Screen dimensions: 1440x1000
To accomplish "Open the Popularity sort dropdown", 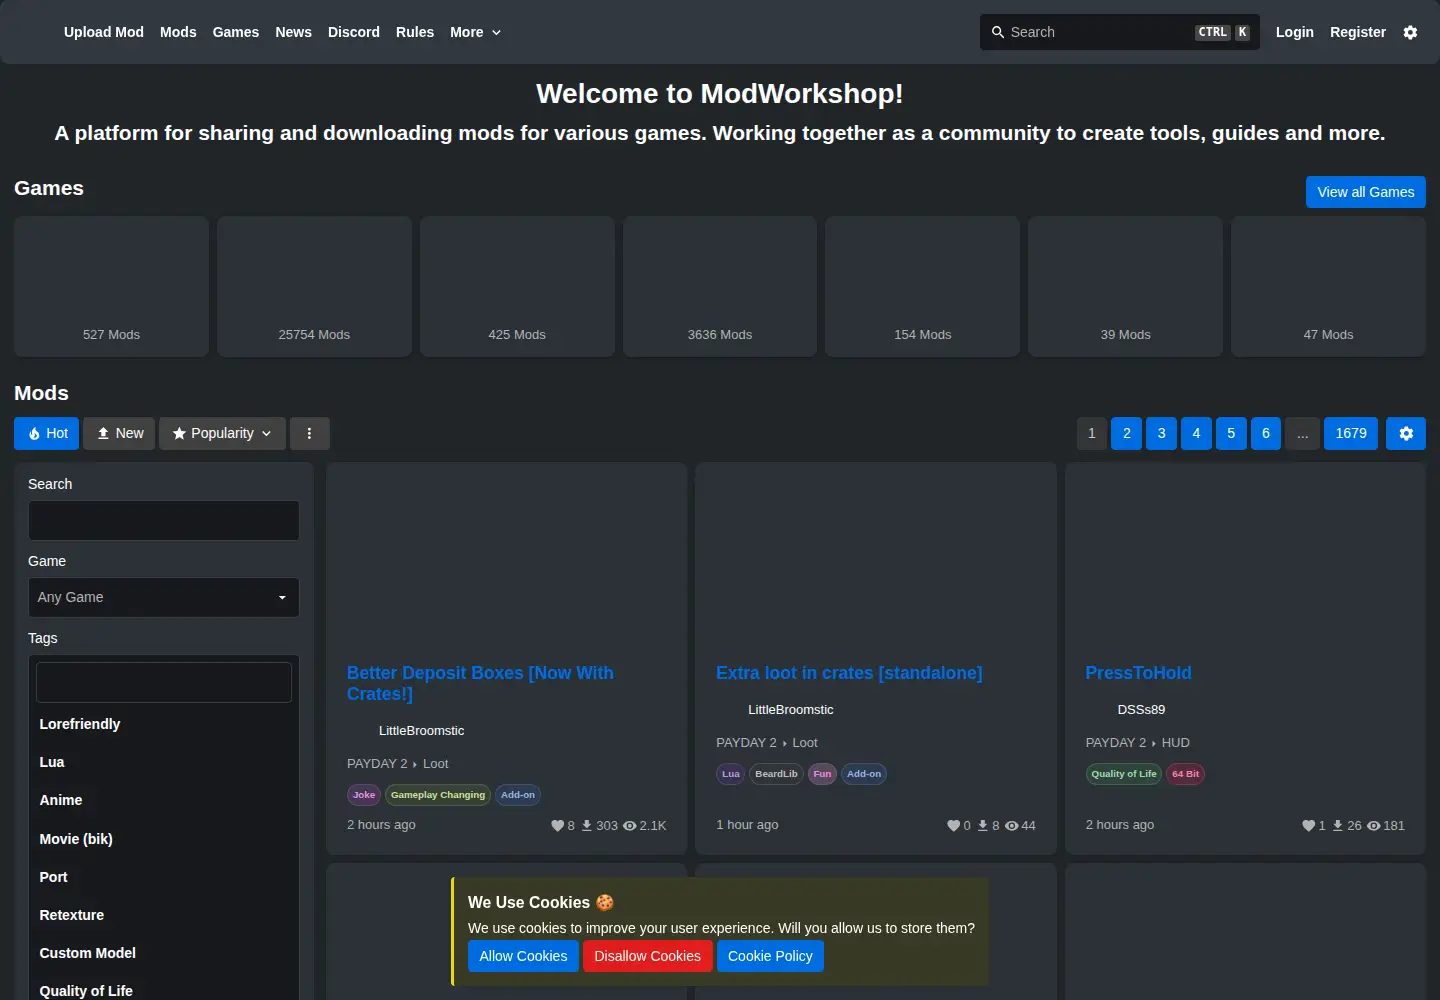I will coord(222,433).
